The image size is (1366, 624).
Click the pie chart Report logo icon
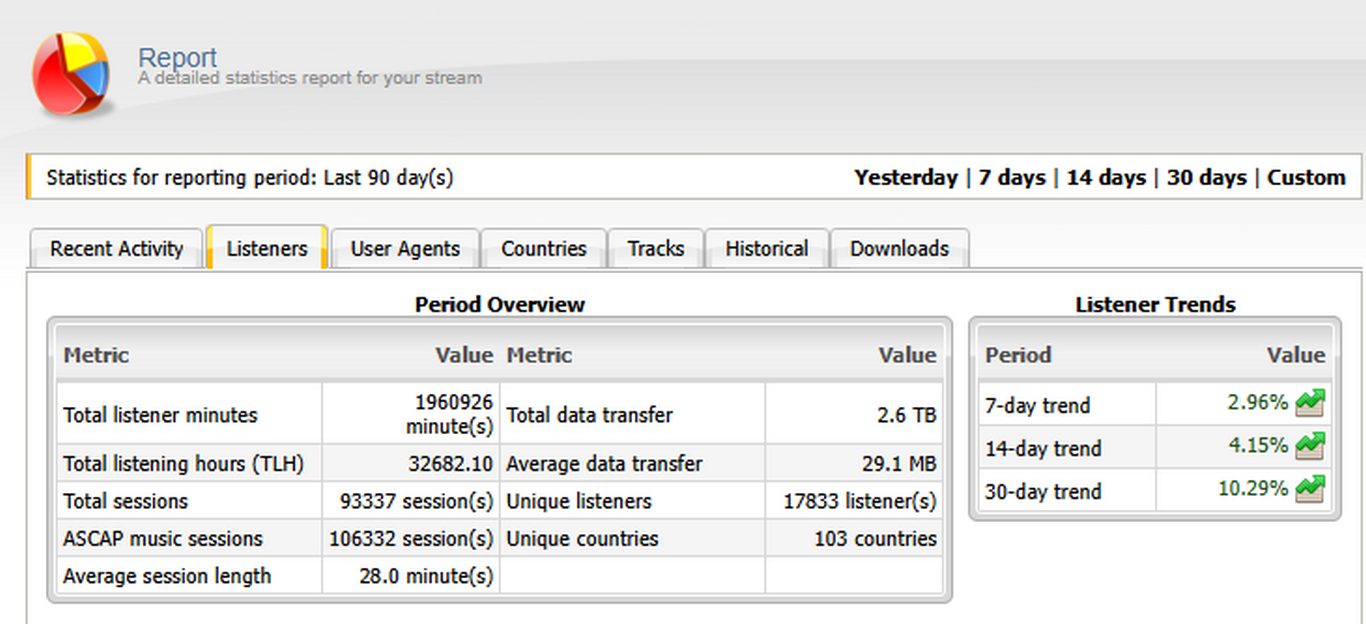(70, 74)
